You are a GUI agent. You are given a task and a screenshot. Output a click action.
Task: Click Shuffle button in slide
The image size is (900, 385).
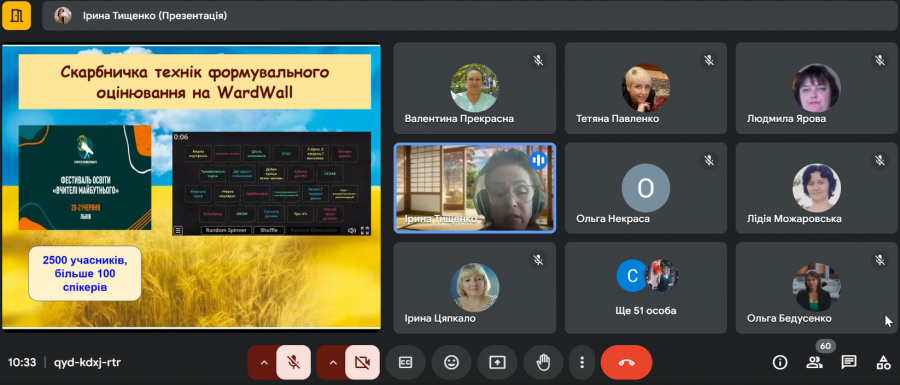(x=269, y=230)
